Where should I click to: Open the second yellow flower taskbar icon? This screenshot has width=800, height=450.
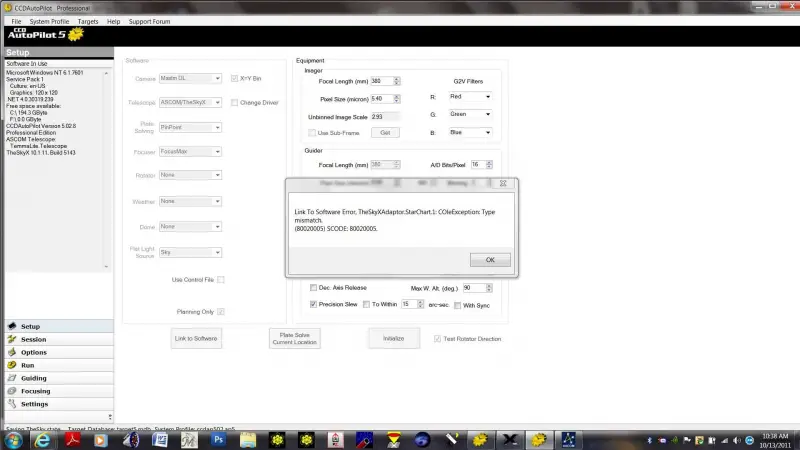tap(306, 440)
